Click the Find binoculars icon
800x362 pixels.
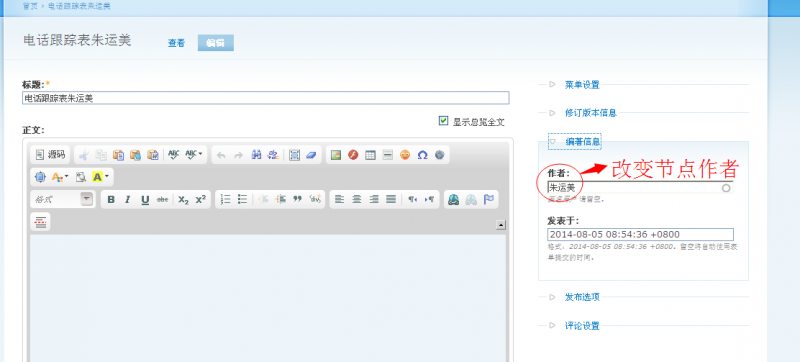coord(256,155)
